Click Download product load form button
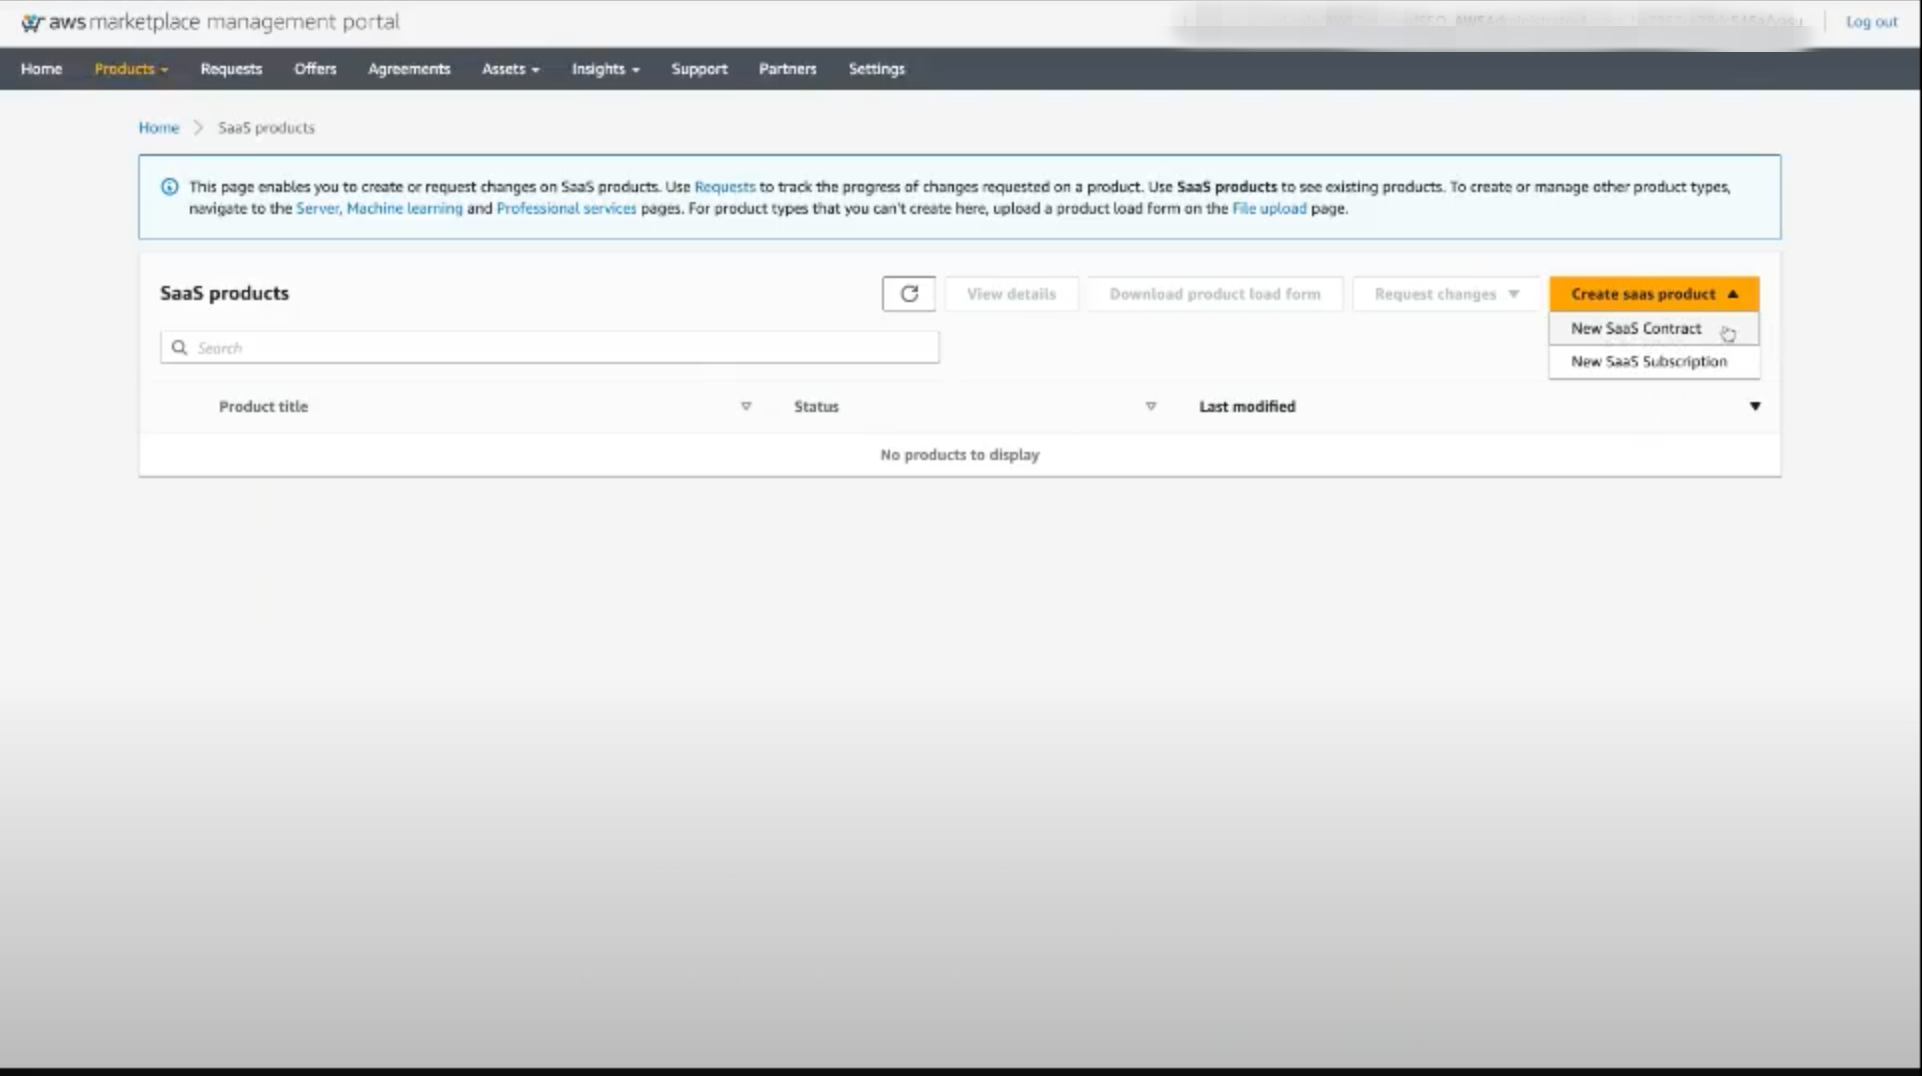Screen dimensions: 1922x1076 1215,294
